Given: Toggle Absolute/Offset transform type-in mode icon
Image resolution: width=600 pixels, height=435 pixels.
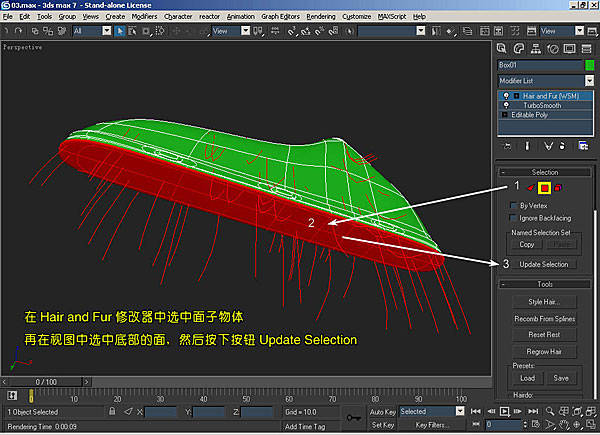Looking at the screenshot, I should (x=128, y=411).
